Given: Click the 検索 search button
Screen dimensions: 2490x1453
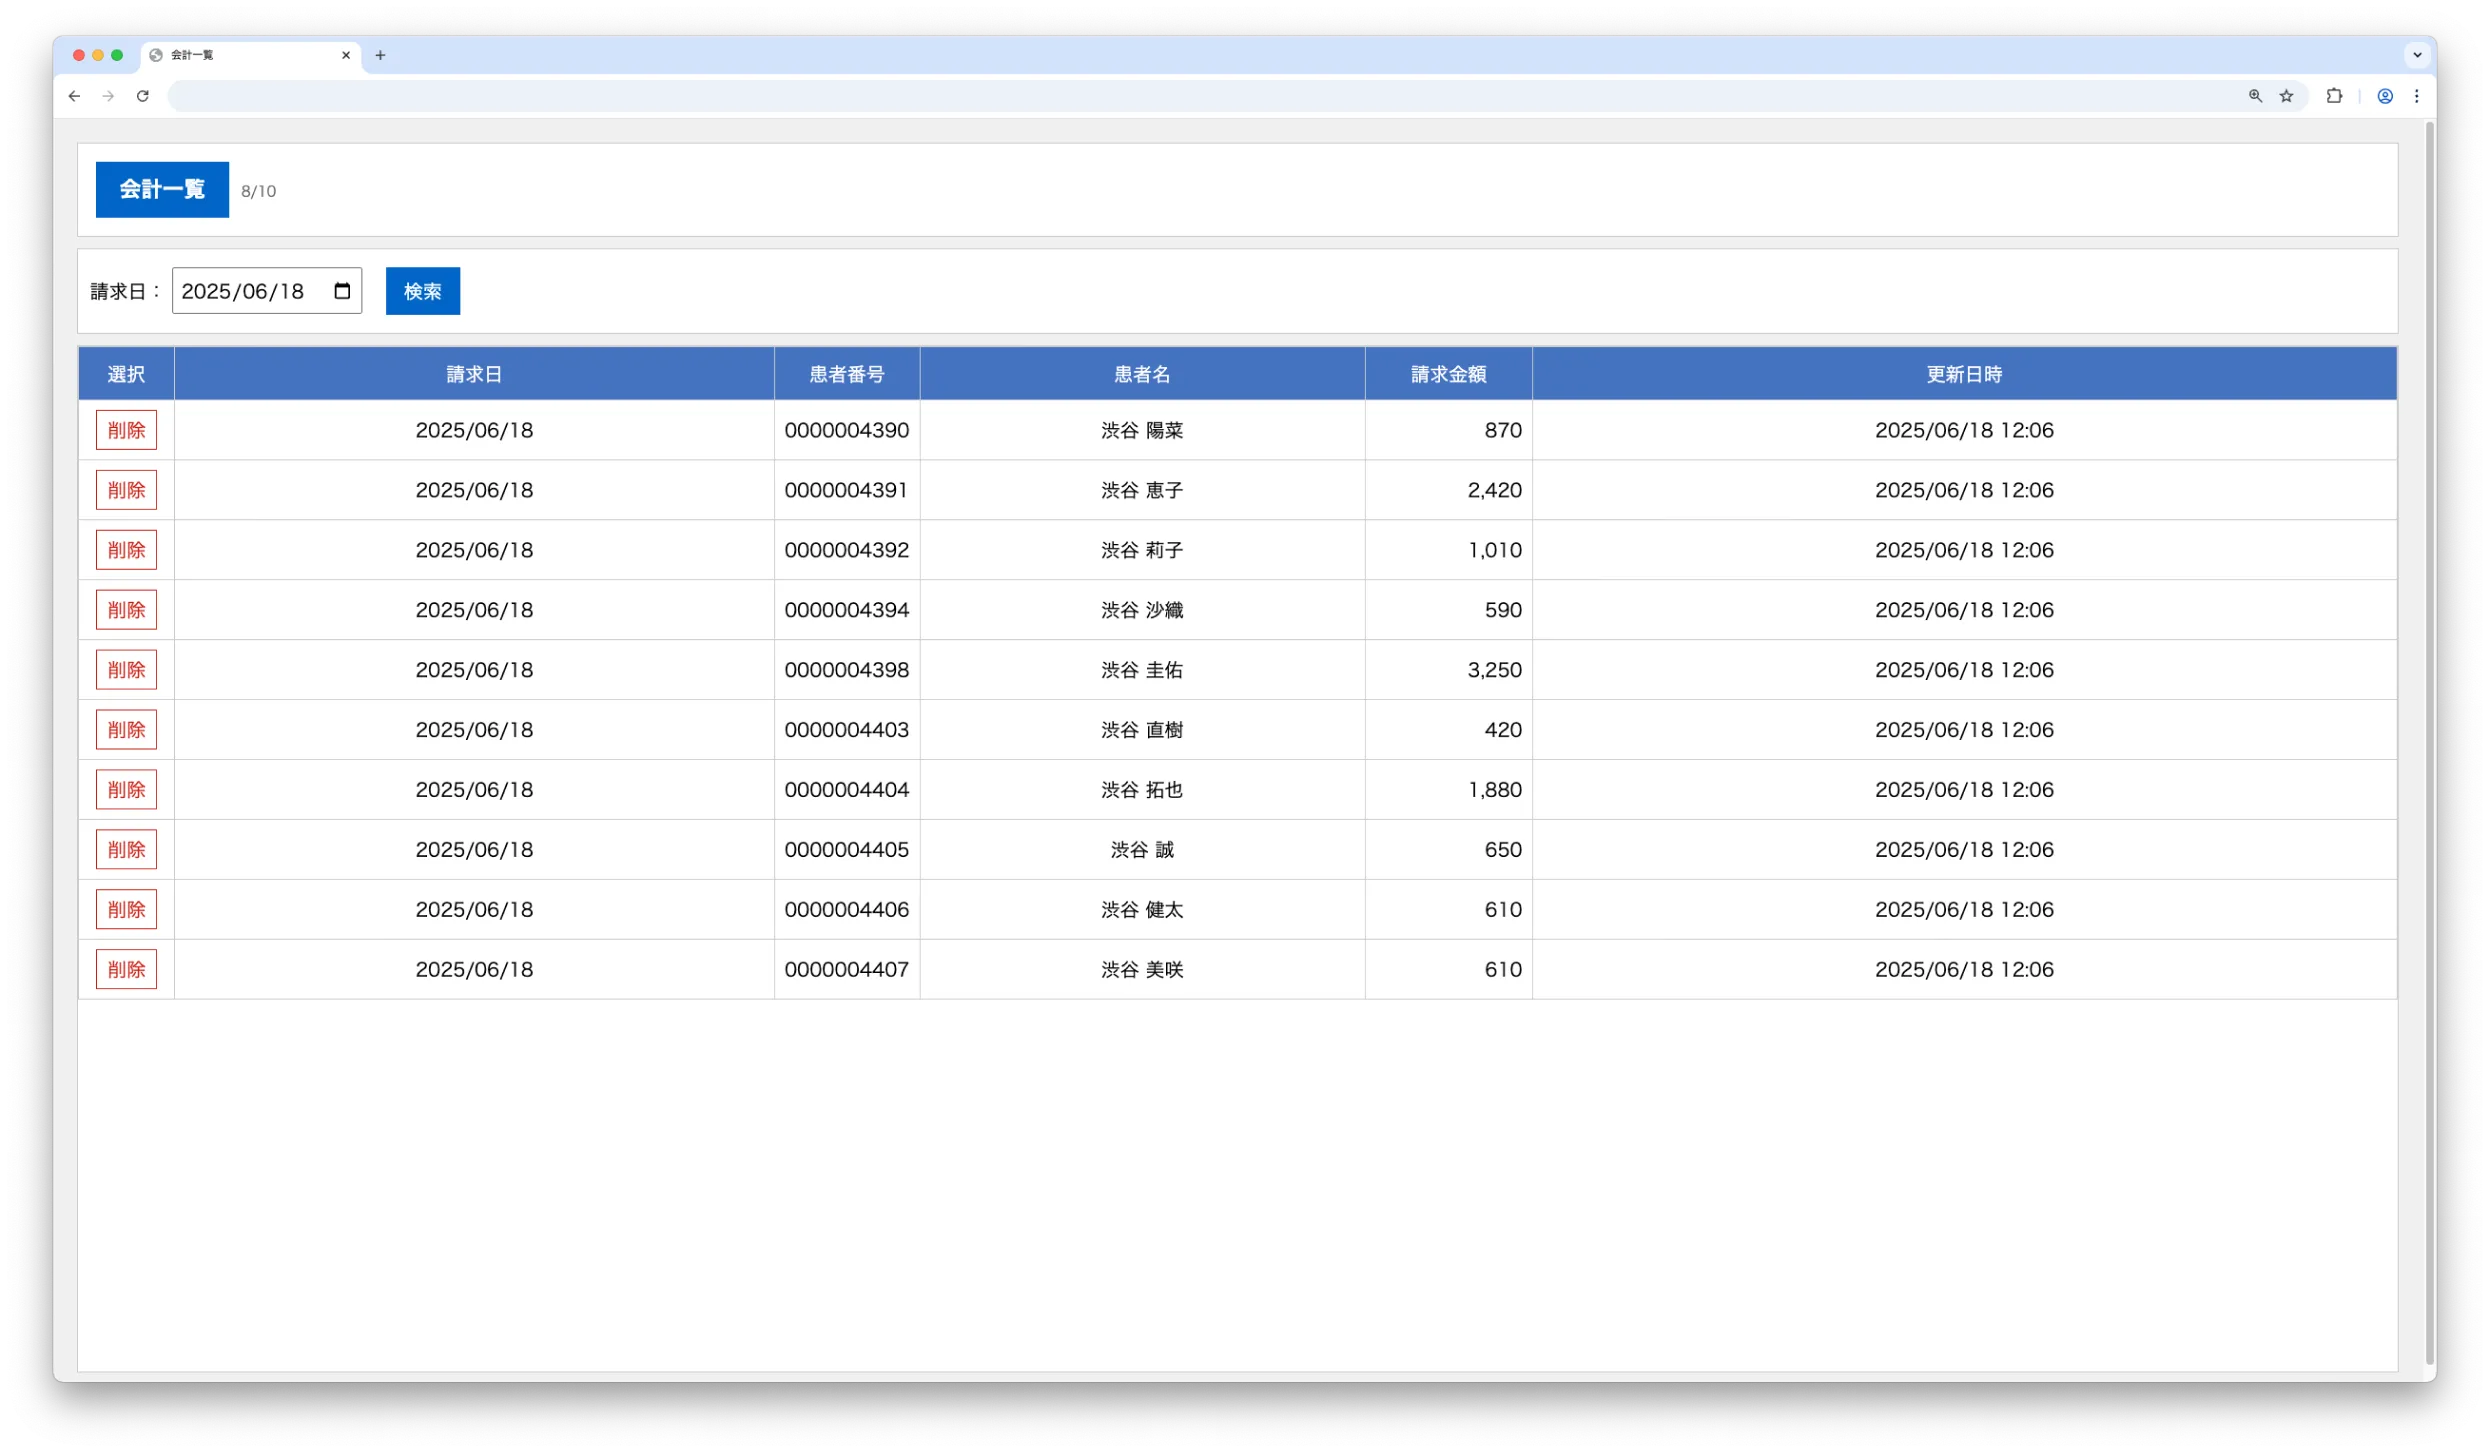Looking at the screenshot, I should pos(422,291).
